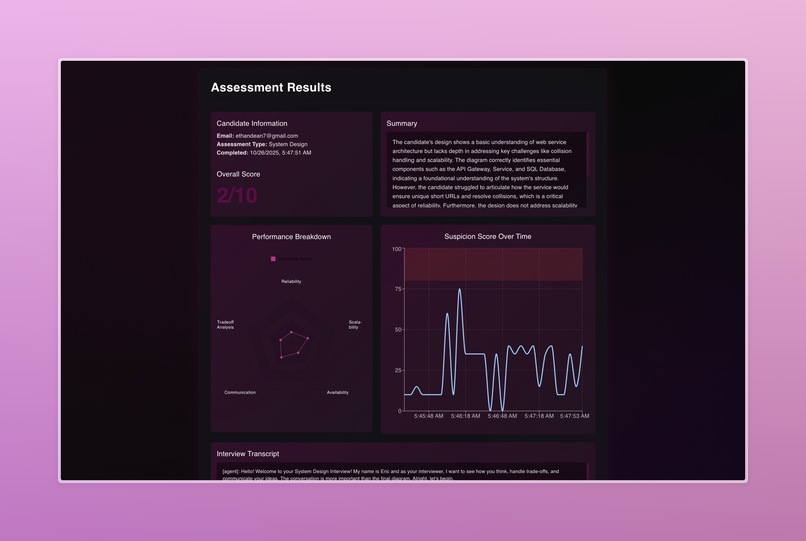This screenshot has height=541, width=806.
Task: Click the 5:45:48 AM axis tick label
Action: tap(429, 416)
